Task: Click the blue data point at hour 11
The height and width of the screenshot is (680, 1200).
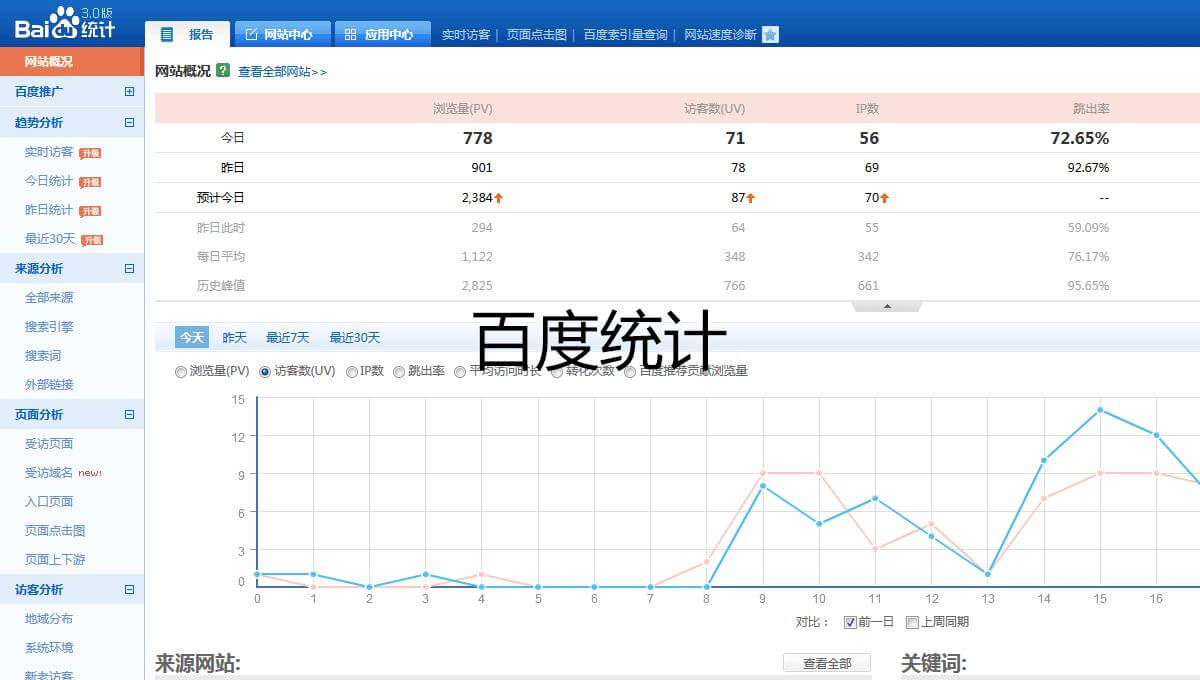Action: [x=875, y=498]
